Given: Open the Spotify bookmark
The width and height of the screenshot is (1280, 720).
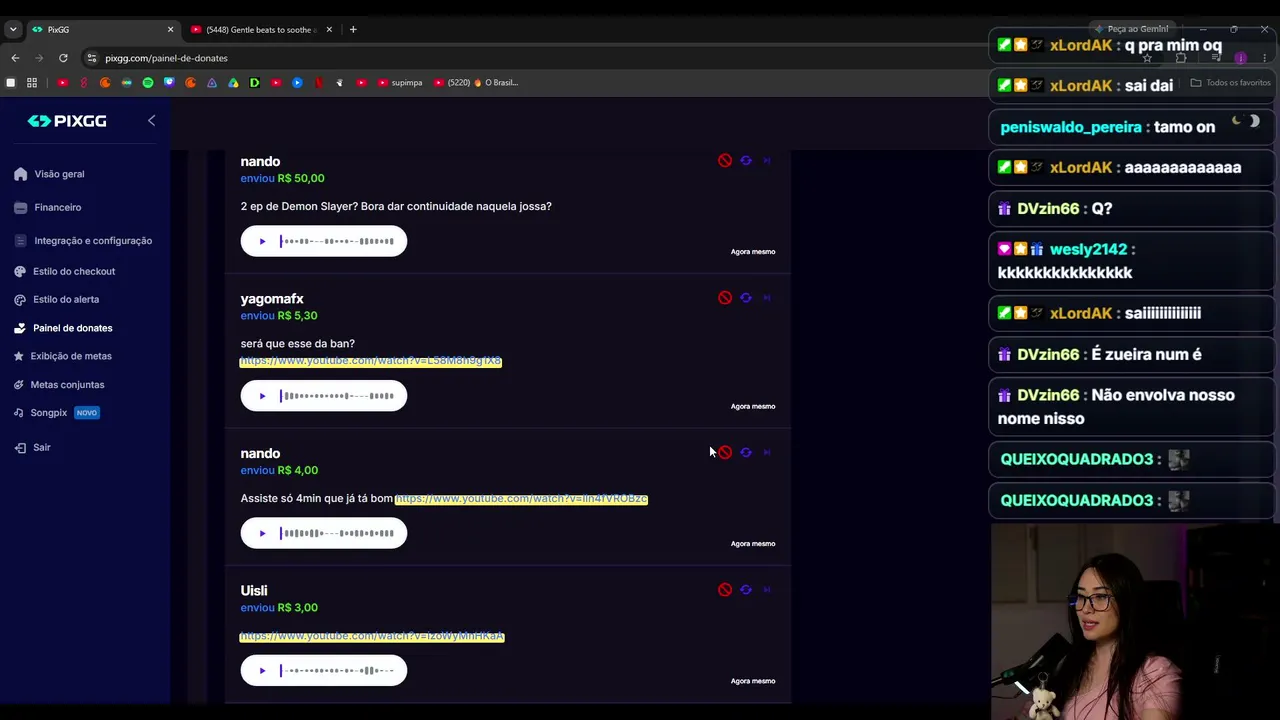Looking at the screenshot, I should 148,83.
